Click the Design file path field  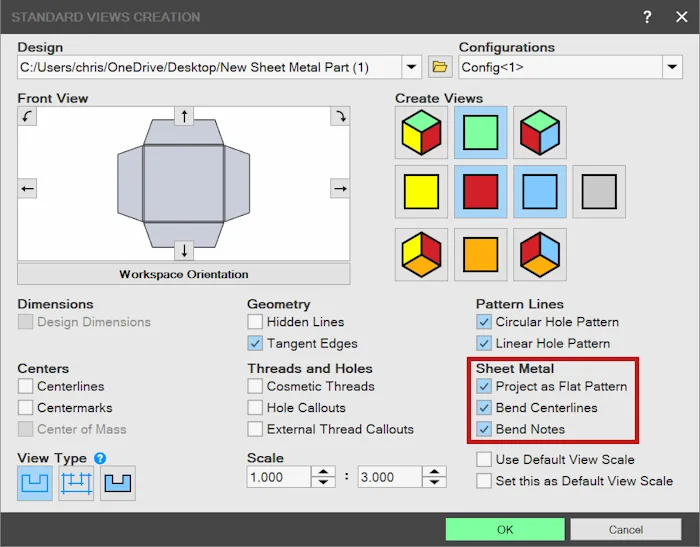(x=209, y=67)
